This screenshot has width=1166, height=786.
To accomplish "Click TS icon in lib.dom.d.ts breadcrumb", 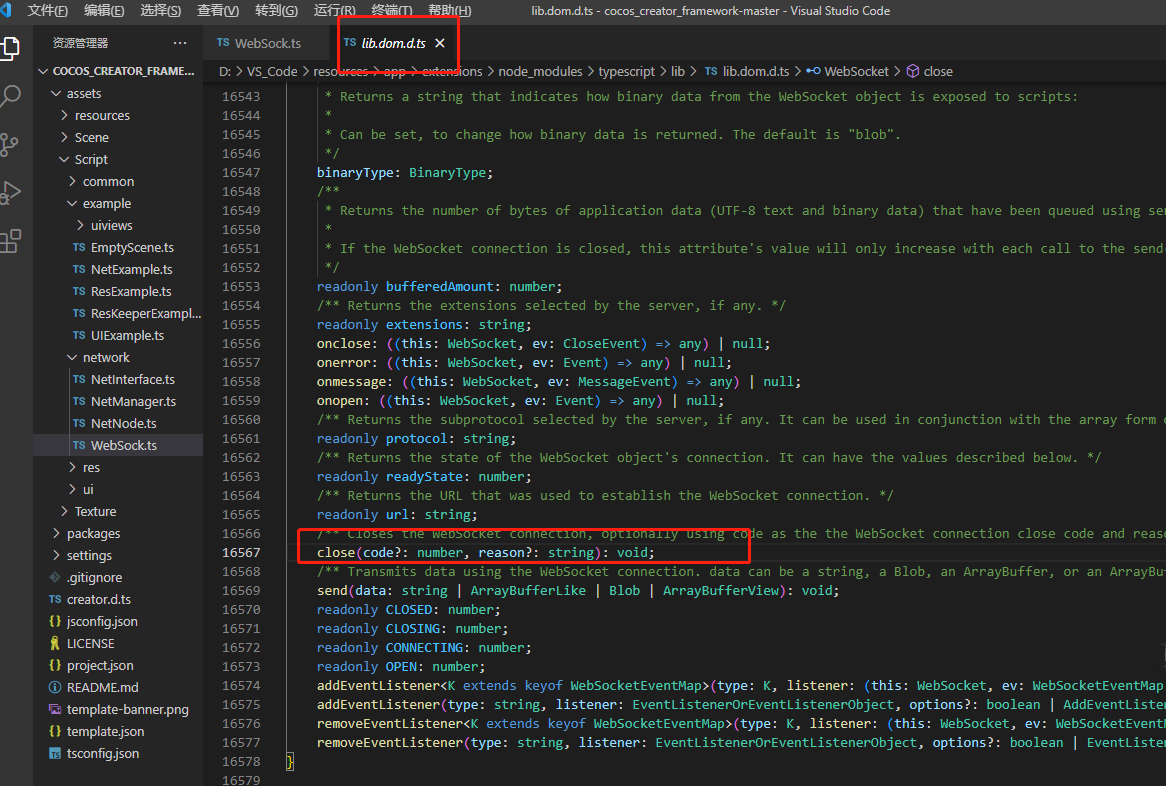I will 711,71.
